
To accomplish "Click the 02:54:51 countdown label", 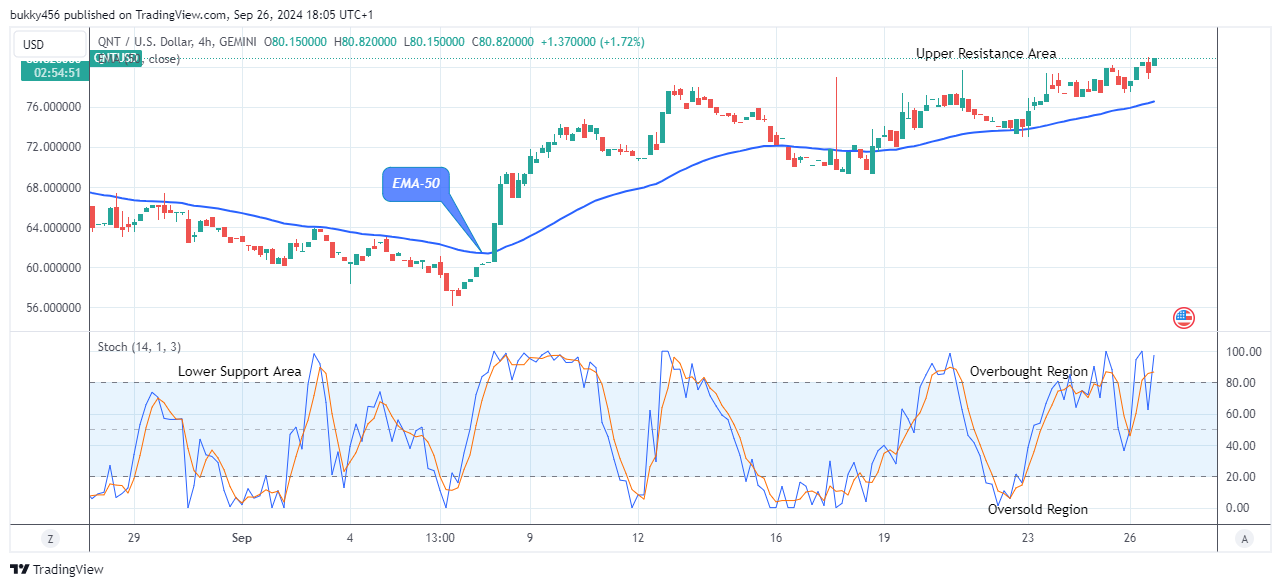I will [x=56, y=73].
